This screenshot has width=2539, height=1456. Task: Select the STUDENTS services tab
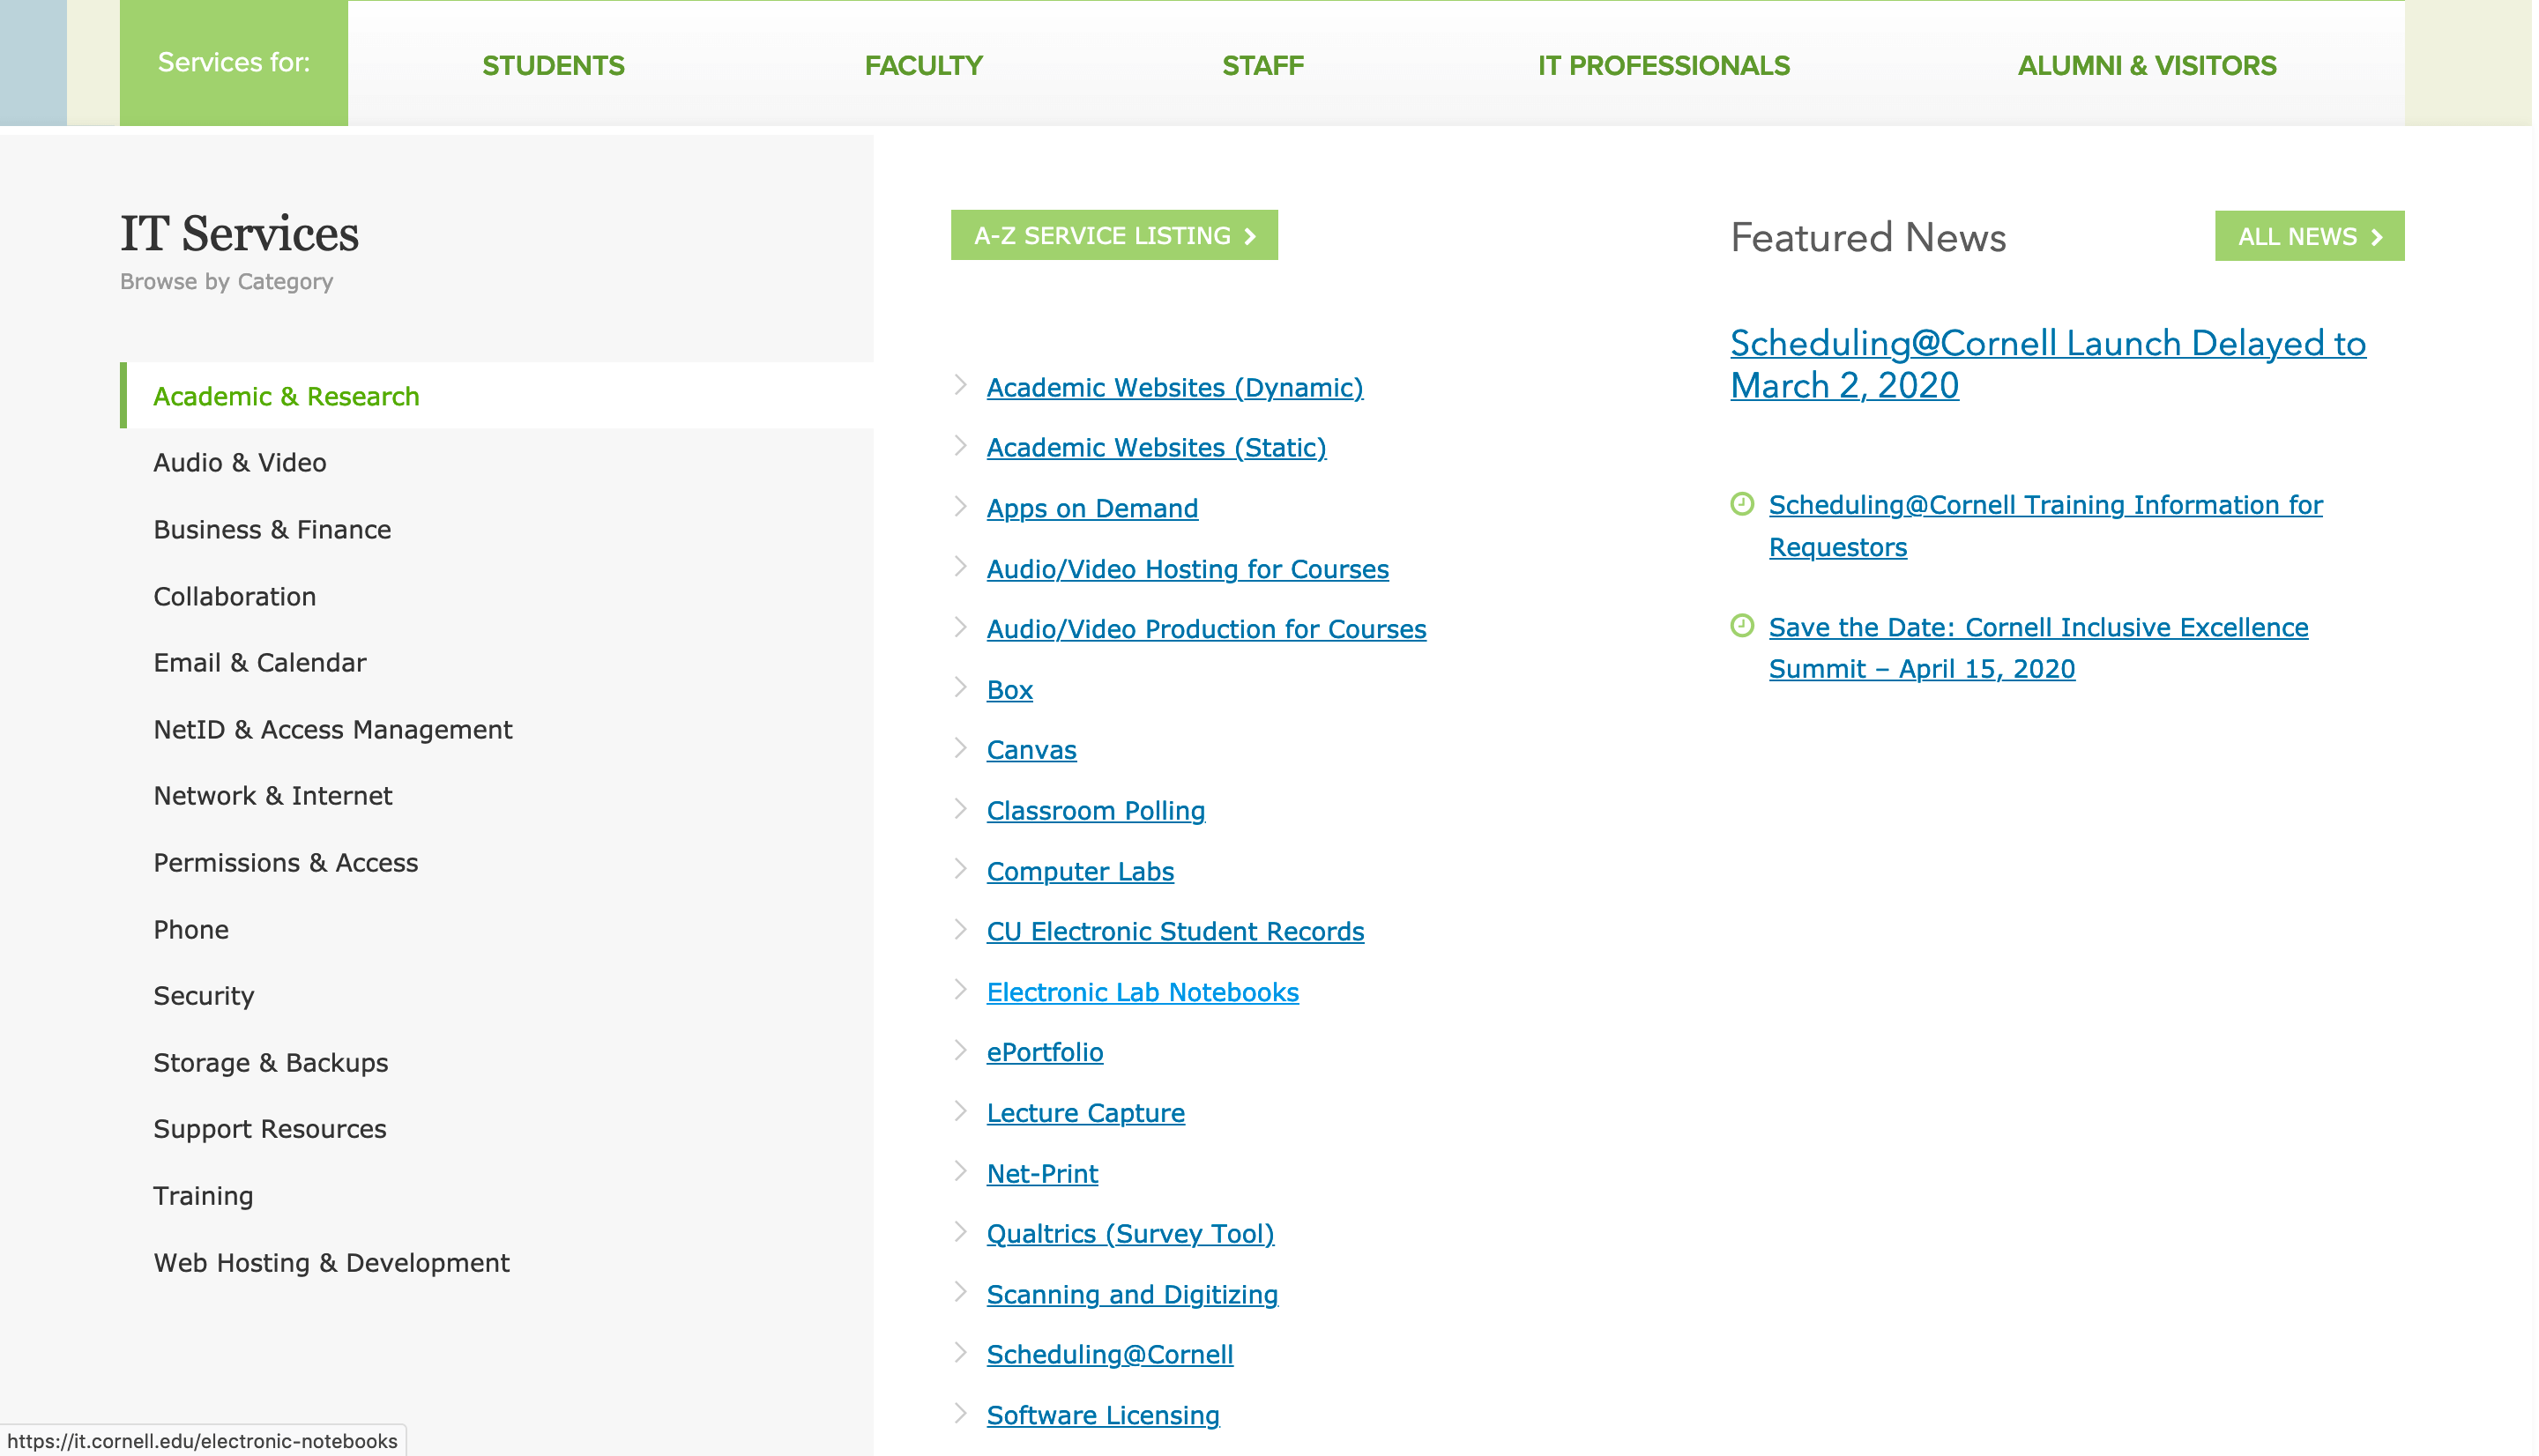[555, 64]
